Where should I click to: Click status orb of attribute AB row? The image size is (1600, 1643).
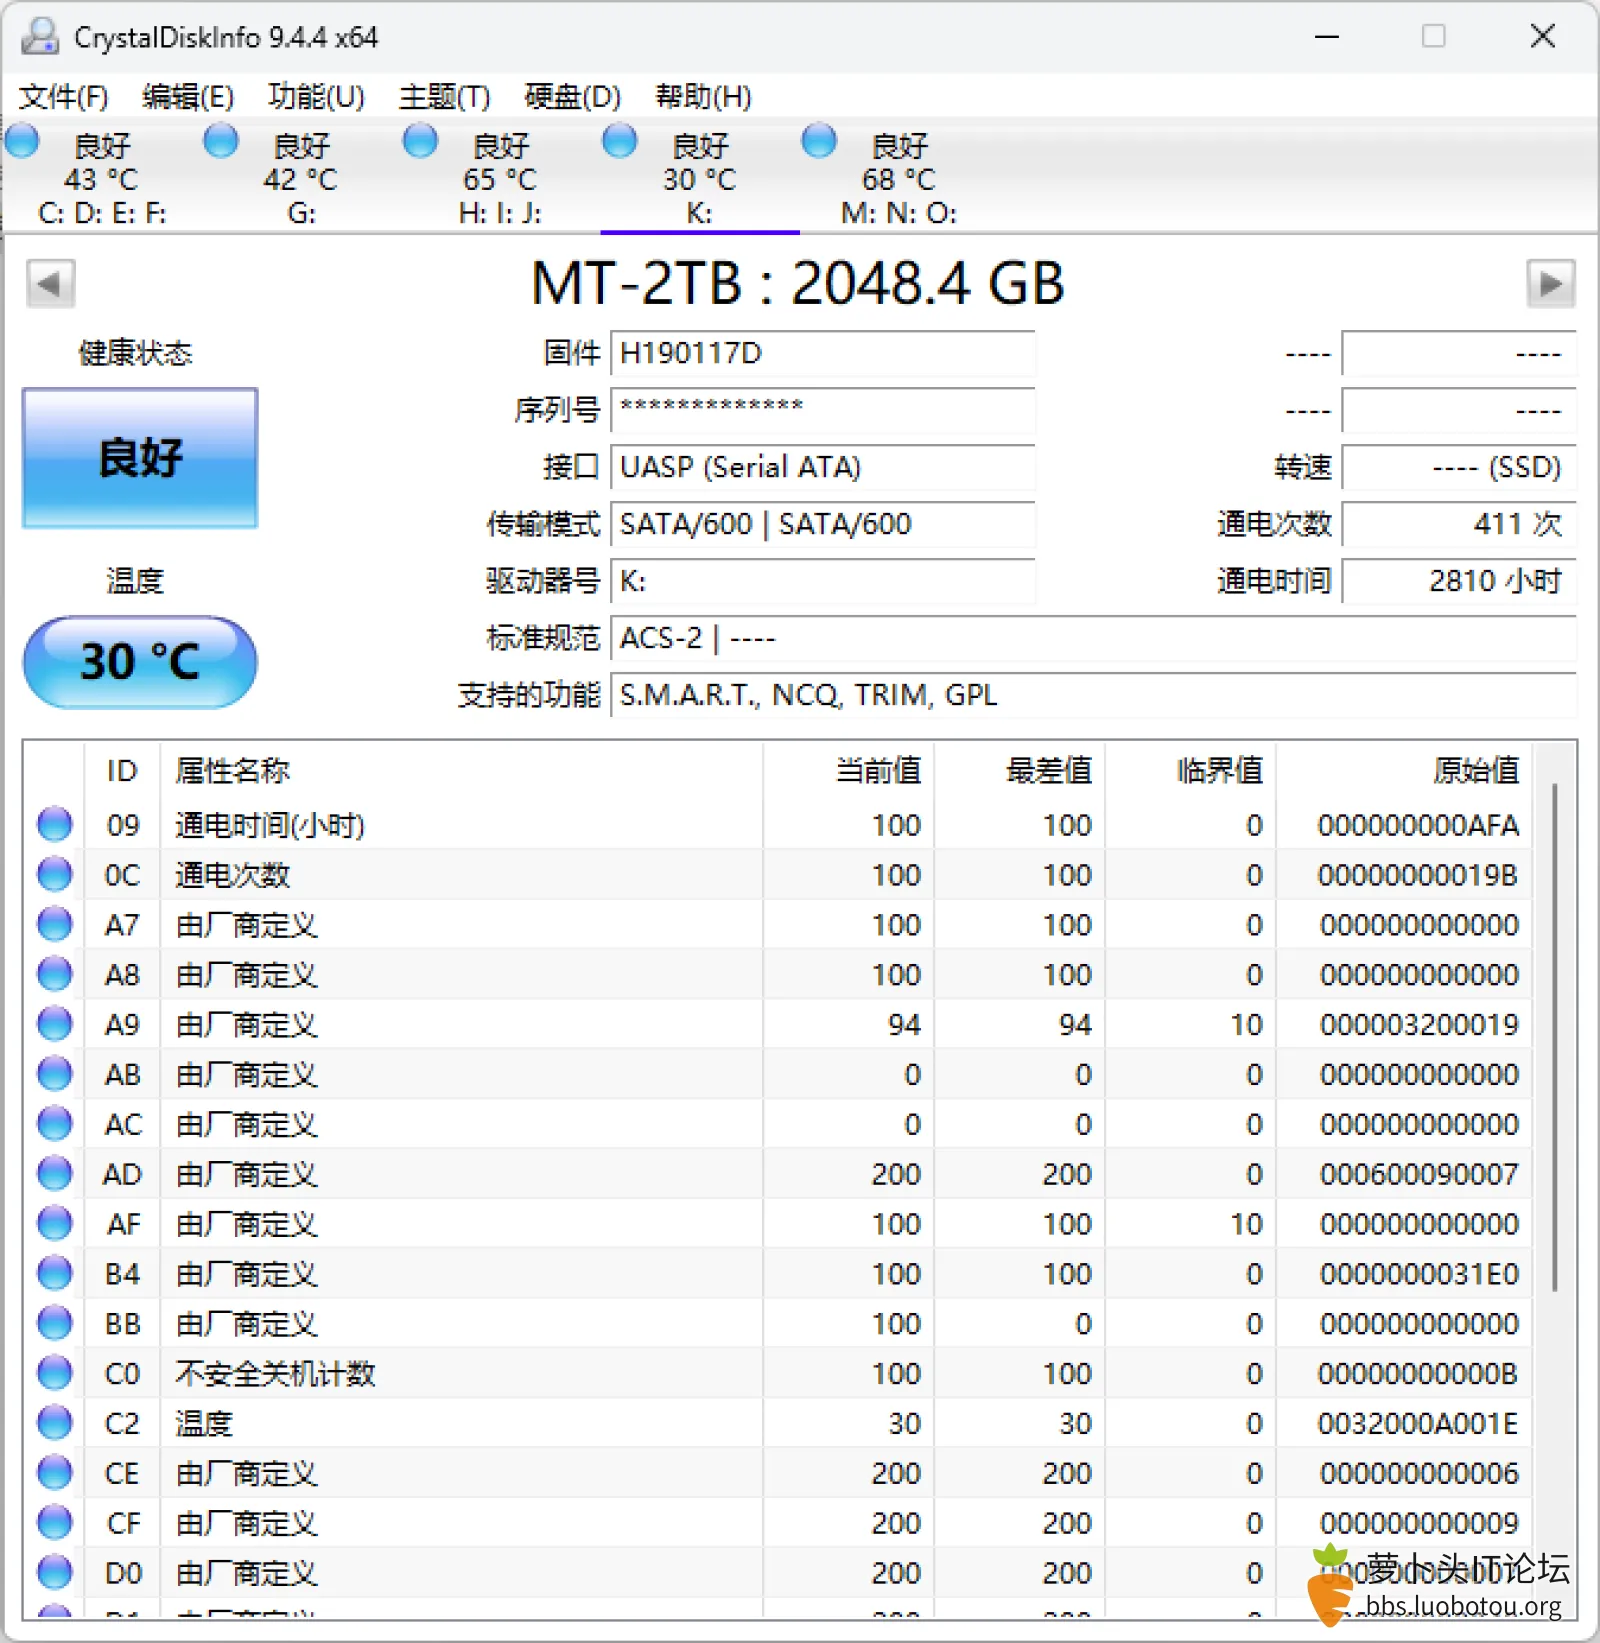click(x=55, y=1074)
